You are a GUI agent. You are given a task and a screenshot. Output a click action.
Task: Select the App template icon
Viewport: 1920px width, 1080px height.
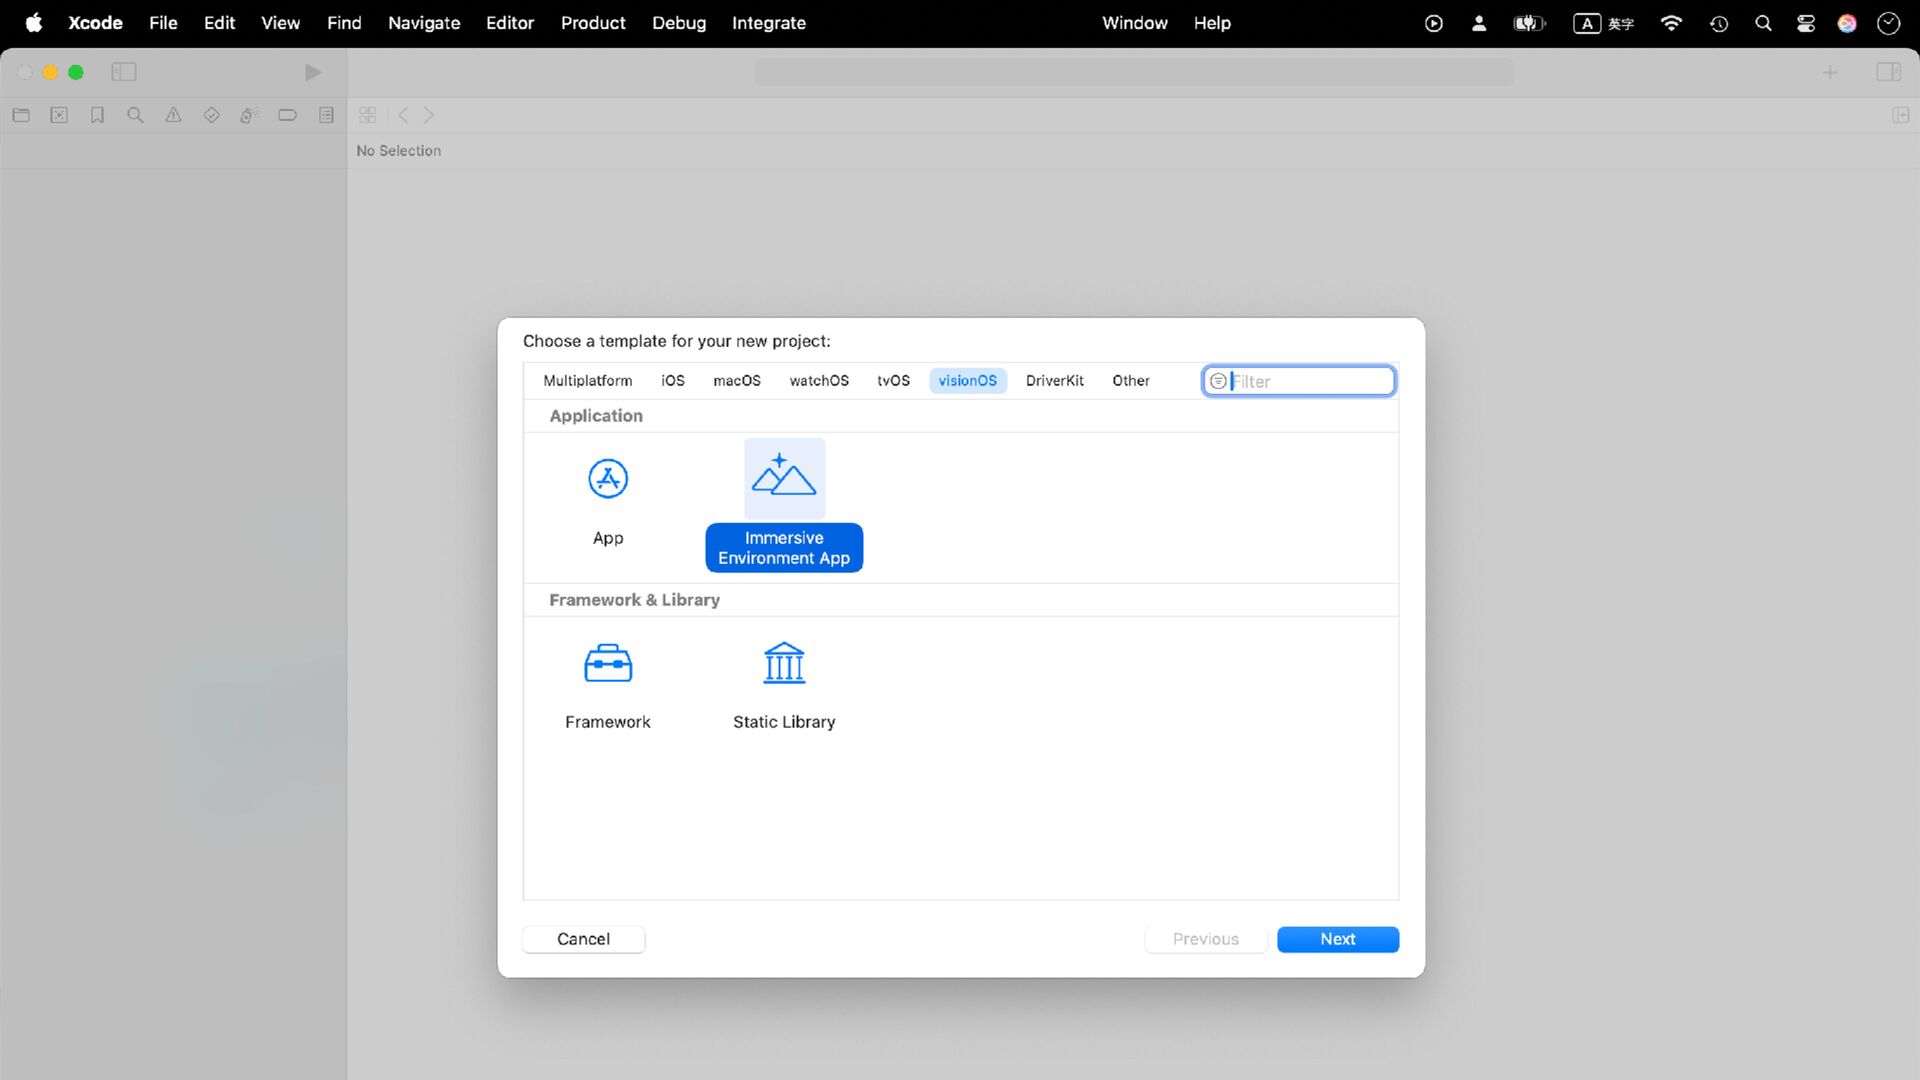[x=608, y=479]
